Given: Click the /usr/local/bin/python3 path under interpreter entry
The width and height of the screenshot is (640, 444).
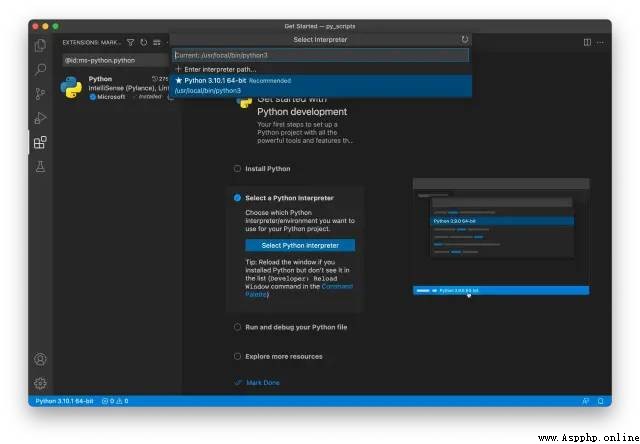Looking at the screenshot, I should 208,91.
